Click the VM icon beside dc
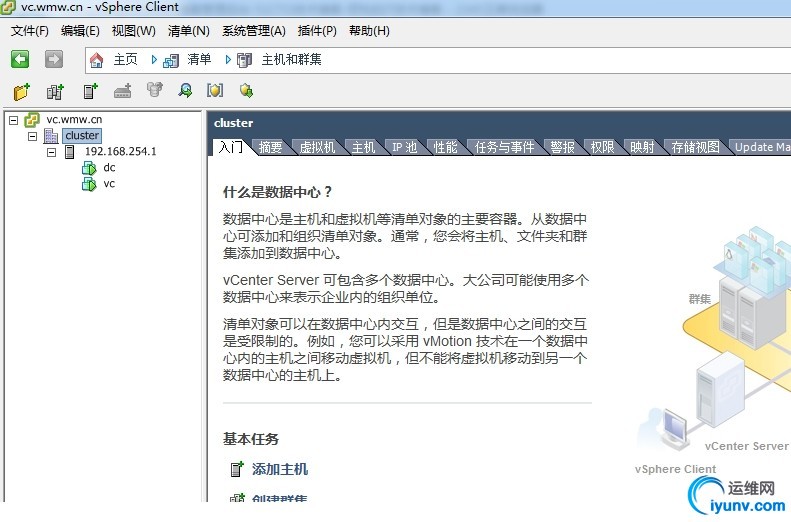Image resolution: width=791 pixels, height=522 pixels. (89, 168)
